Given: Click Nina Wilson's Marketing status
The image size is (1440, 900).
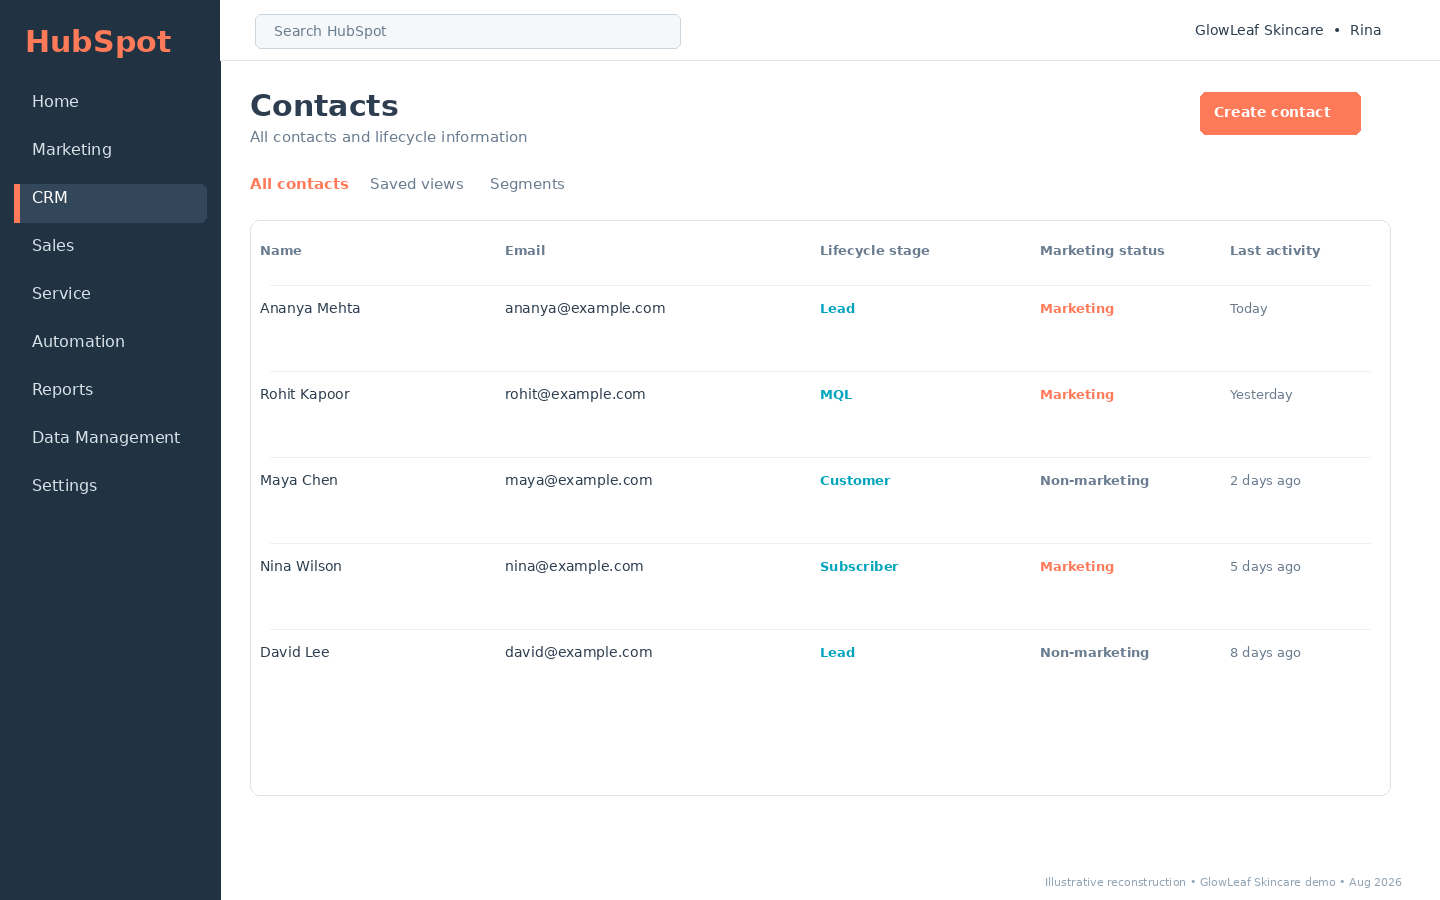Looking at the screenshot, I should [1077, 567].
